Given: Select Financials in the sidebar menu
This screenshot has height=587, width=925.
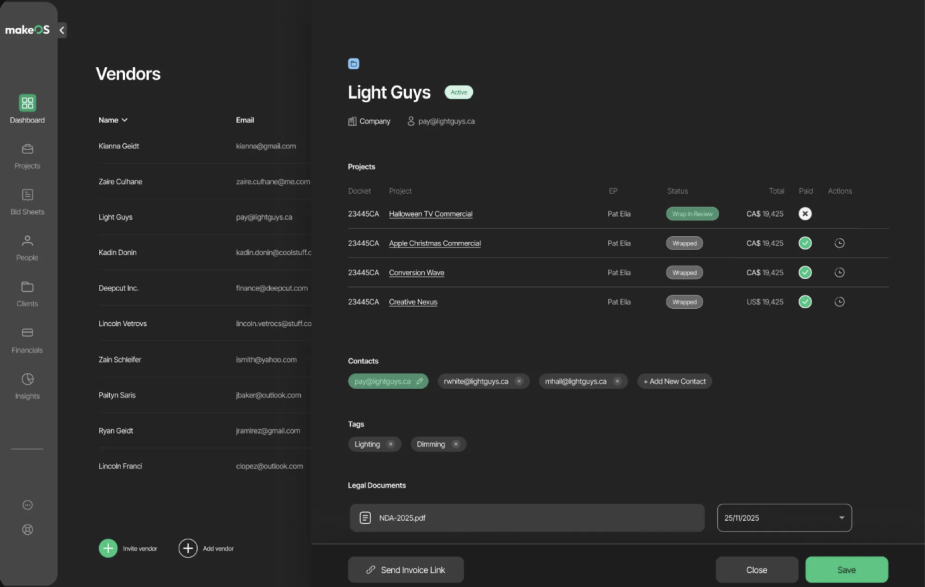Looking at the screenshot, I should 27,333.
